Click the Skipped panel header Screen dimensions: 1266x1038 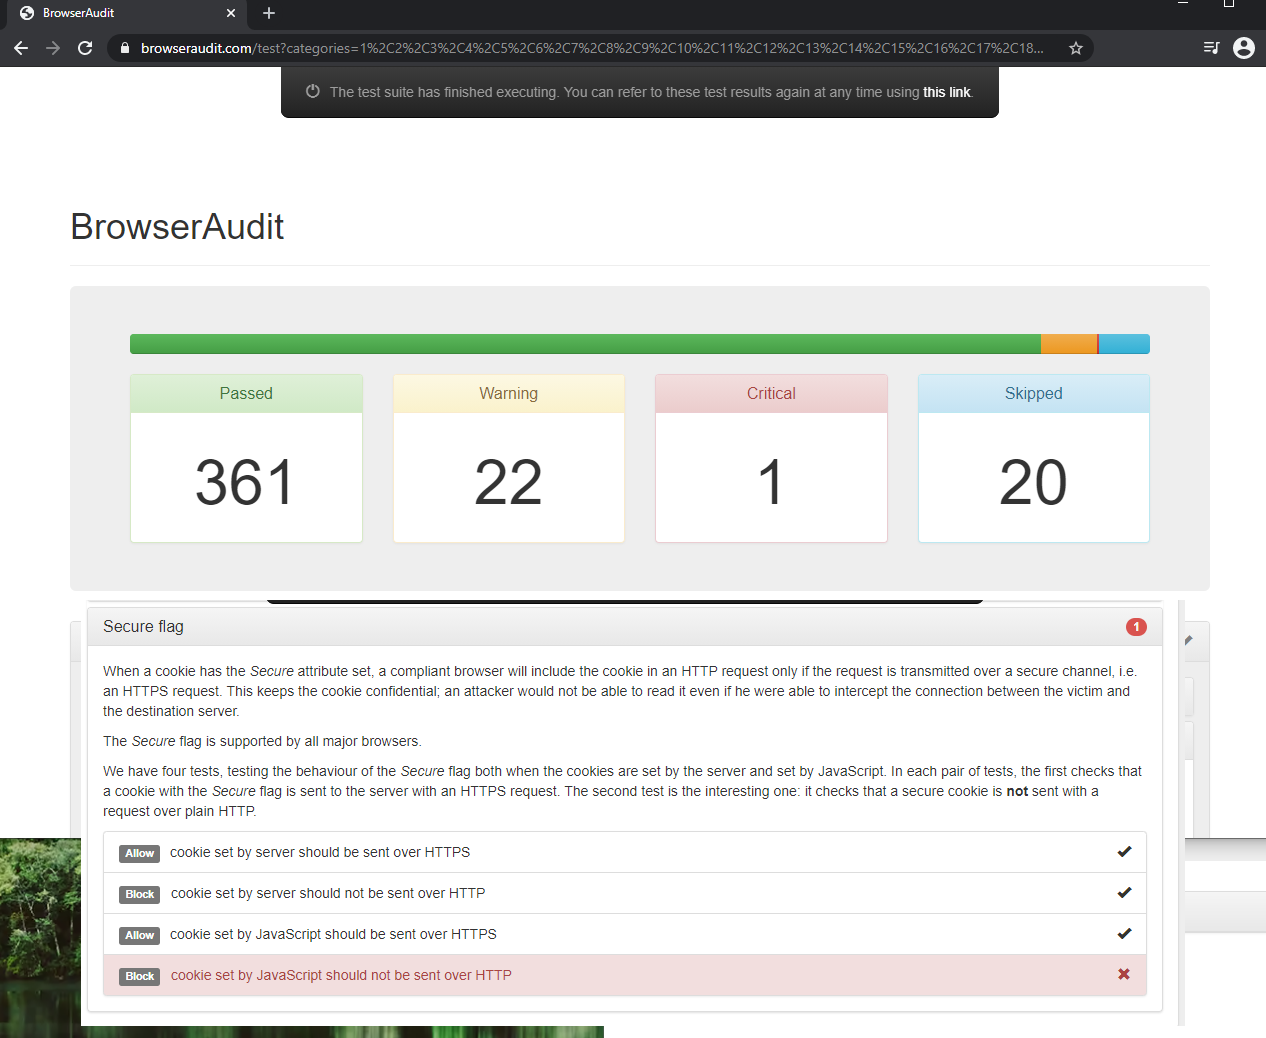click(1034, 394)
